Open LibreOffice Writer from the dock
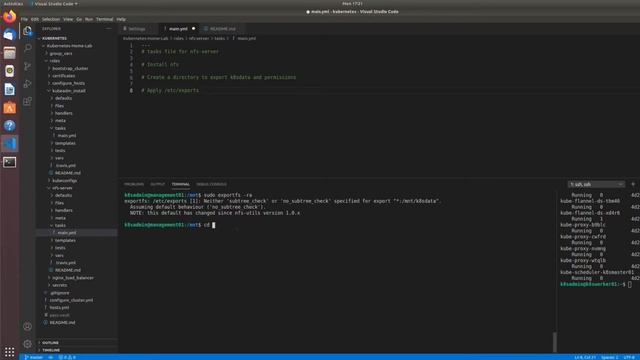The height and width of the screenshot is (360, 640). click(x=9, y=89)
